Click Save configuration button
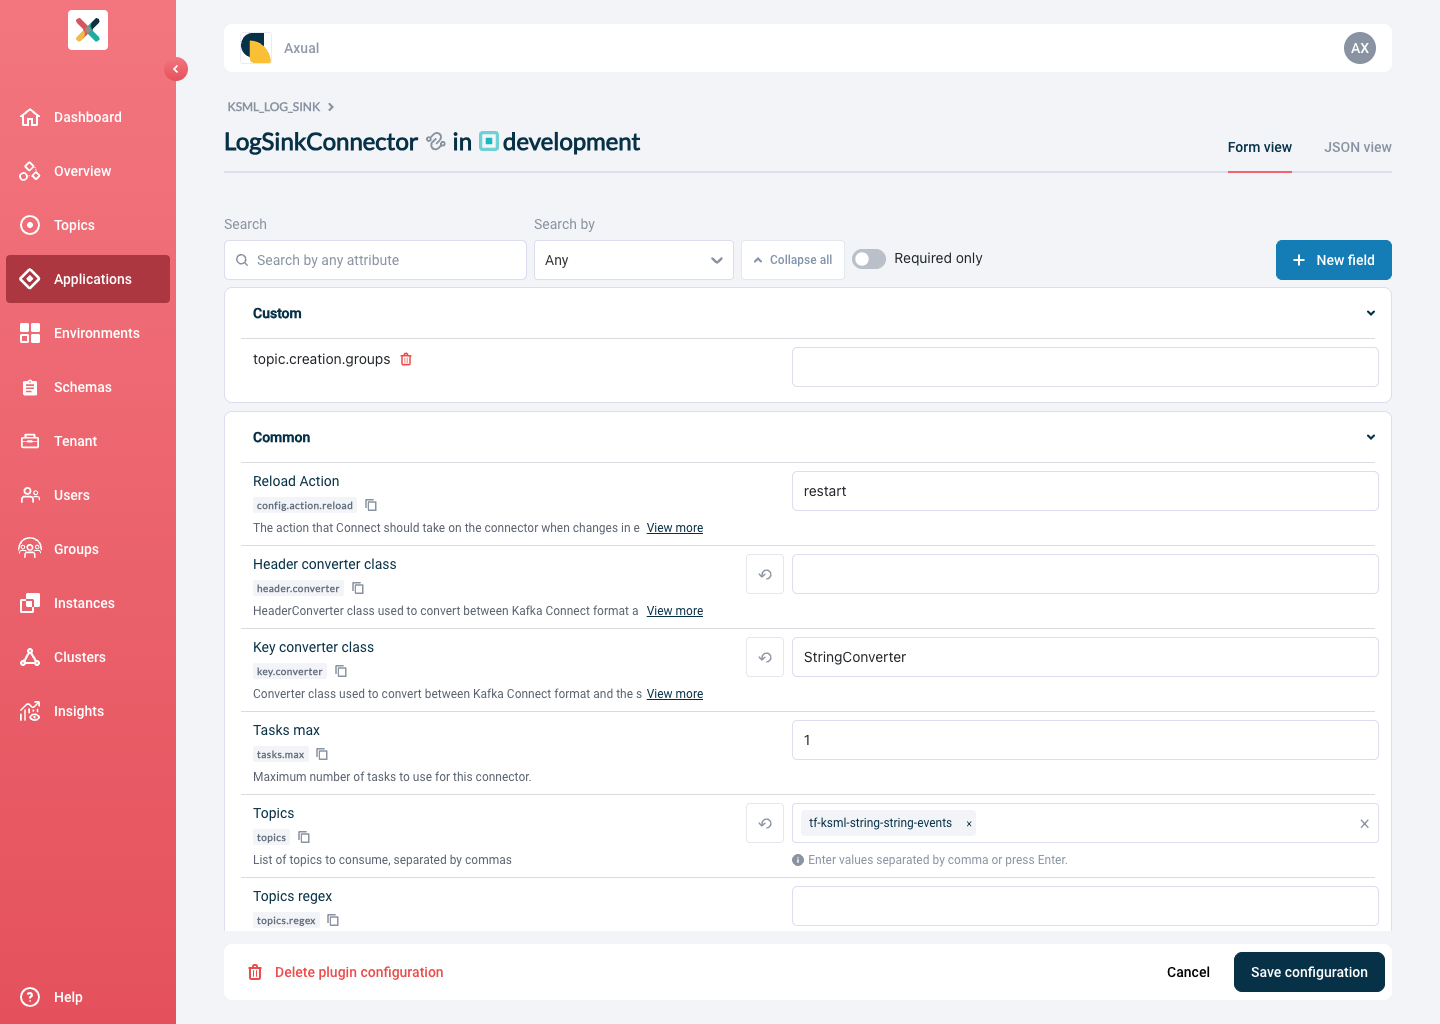The width and height of the screenshot is (1440, 1024). pyautogui.click(x=1309, y=972)
